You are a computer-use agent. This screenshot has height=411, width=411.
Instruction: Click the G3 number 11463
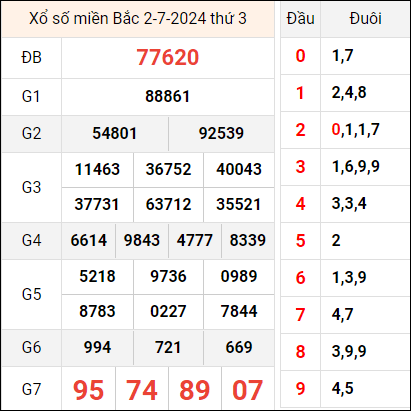click(97, 169)
